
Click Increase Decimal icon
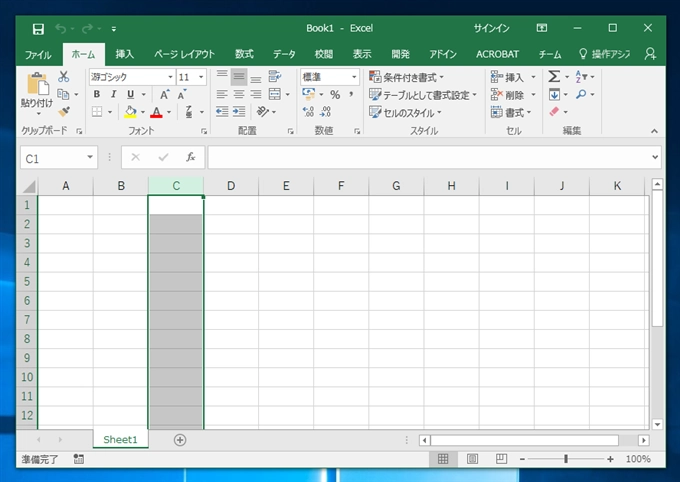[308, 112]
